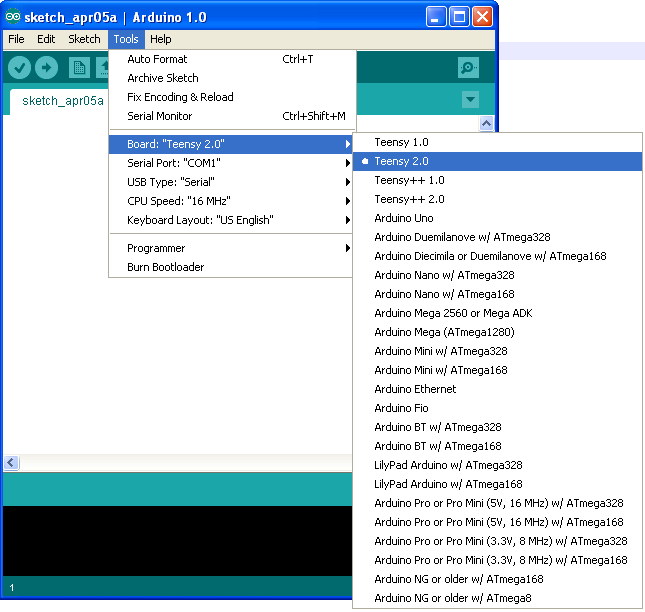Pick Pro Mini 5V 16 MHz ATmega328
Image resolution: width=645 pixels, height=612 pixels.
coord(497,503)
